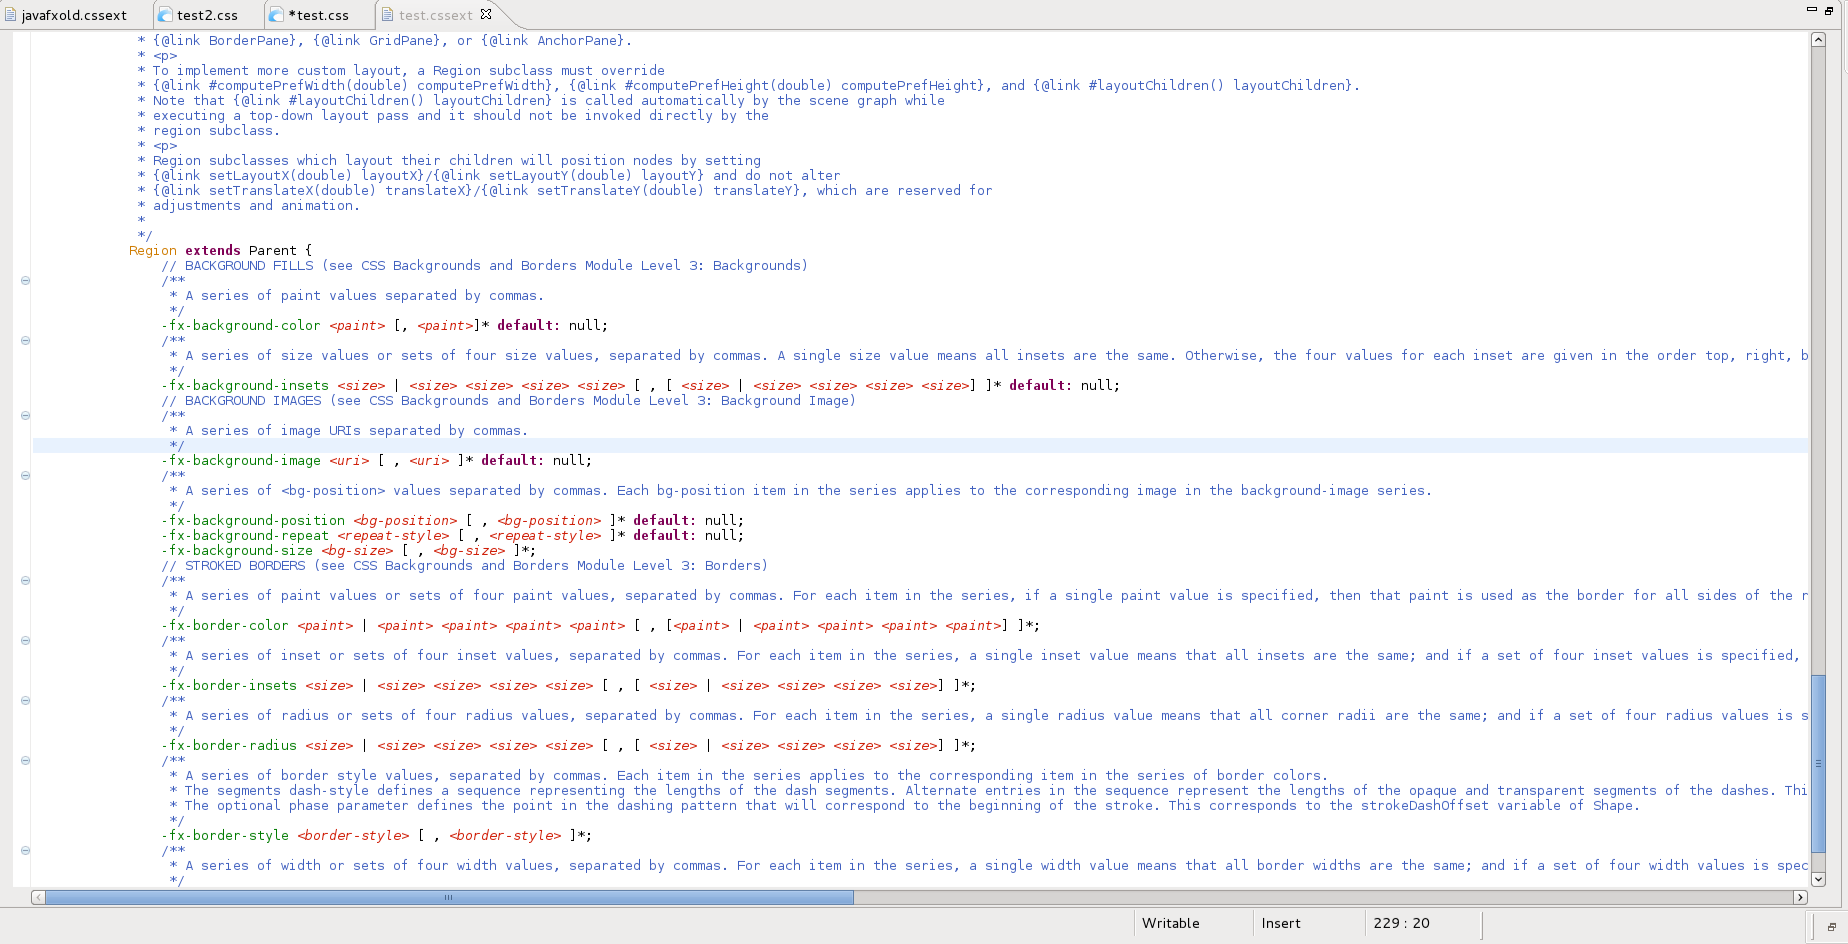This screenshot has height=944, width=1848.
Task: Fold comment block above -fx-border-style
Action: (25, 761)
